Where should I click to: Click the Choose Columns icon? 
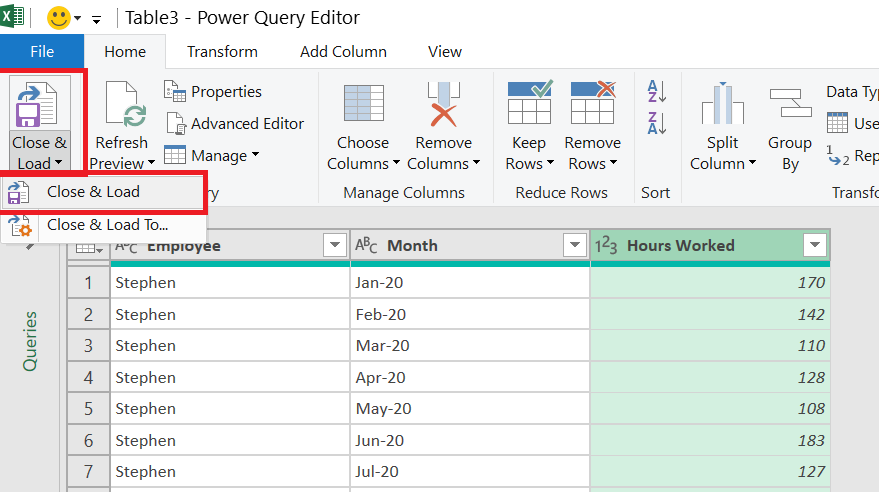[363, 105]
